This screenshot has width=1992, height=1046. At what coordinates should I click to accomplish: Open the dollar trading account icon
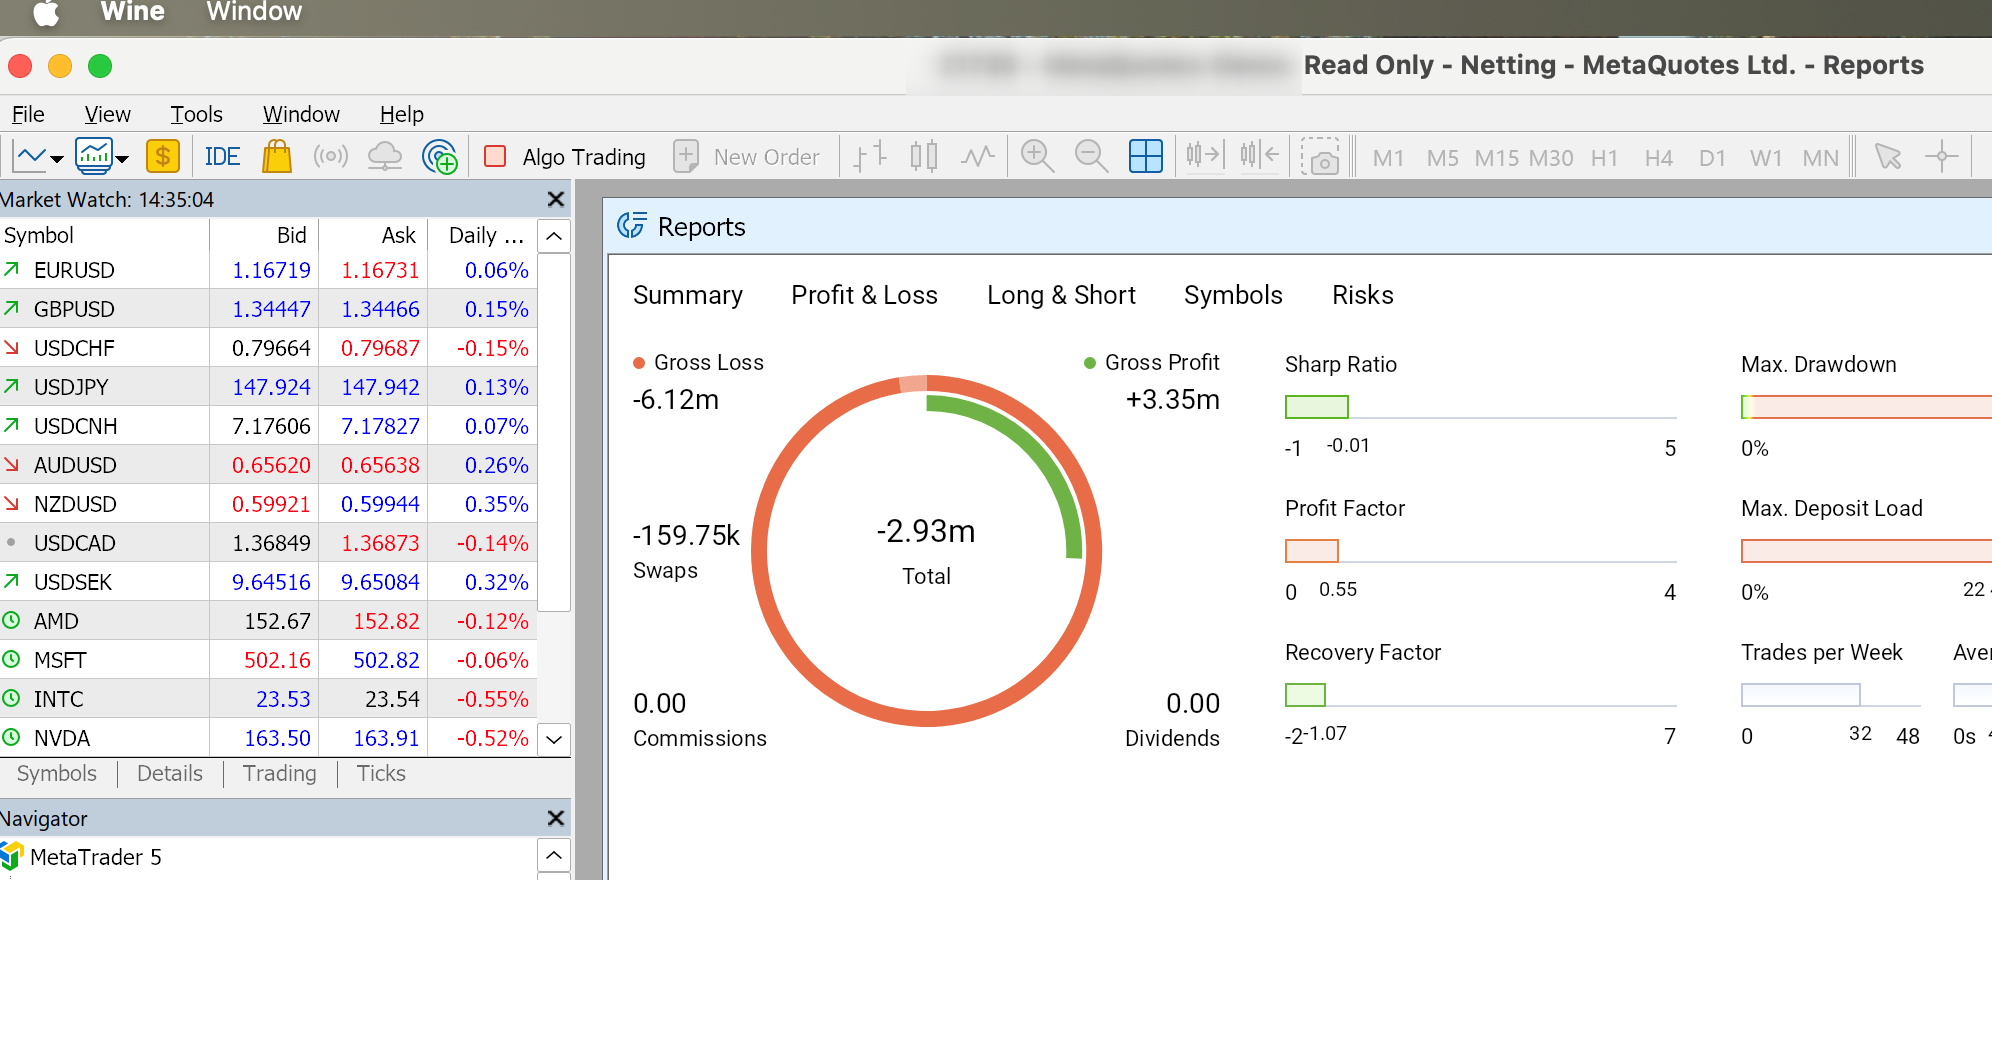tap(162, 156)
